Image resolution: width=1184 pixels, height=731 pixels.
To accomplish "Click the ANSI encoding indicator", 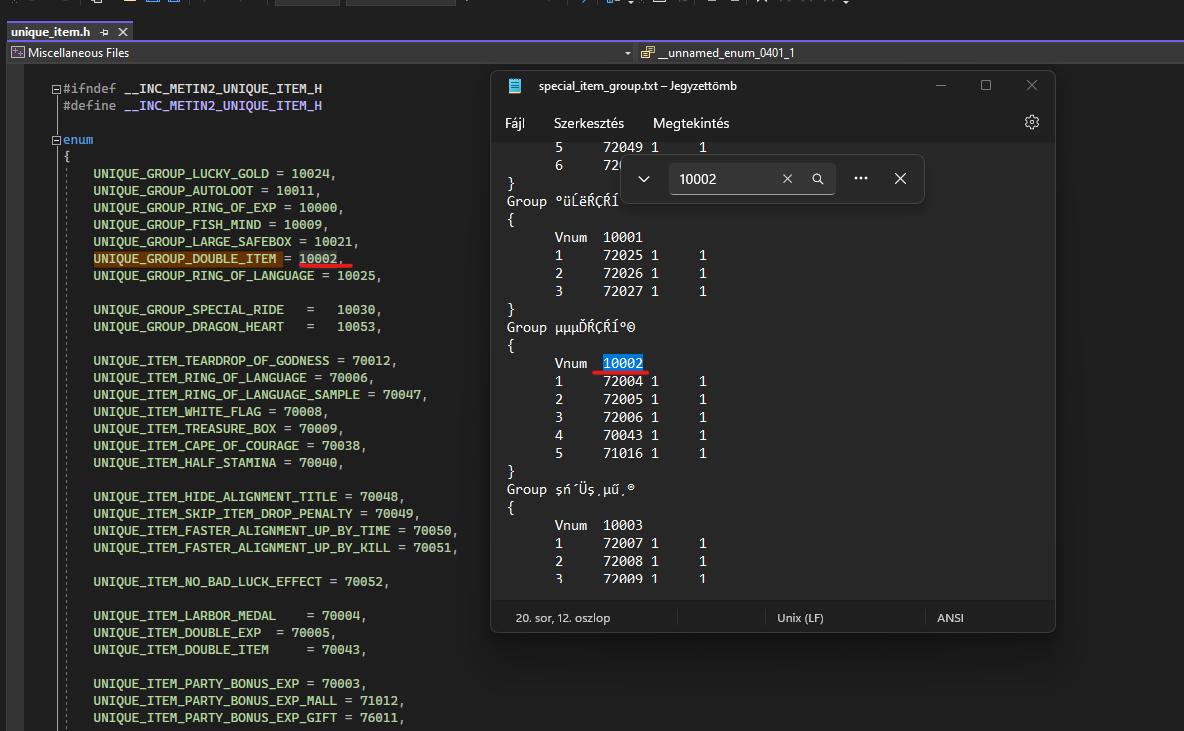I will coord(950,618).
